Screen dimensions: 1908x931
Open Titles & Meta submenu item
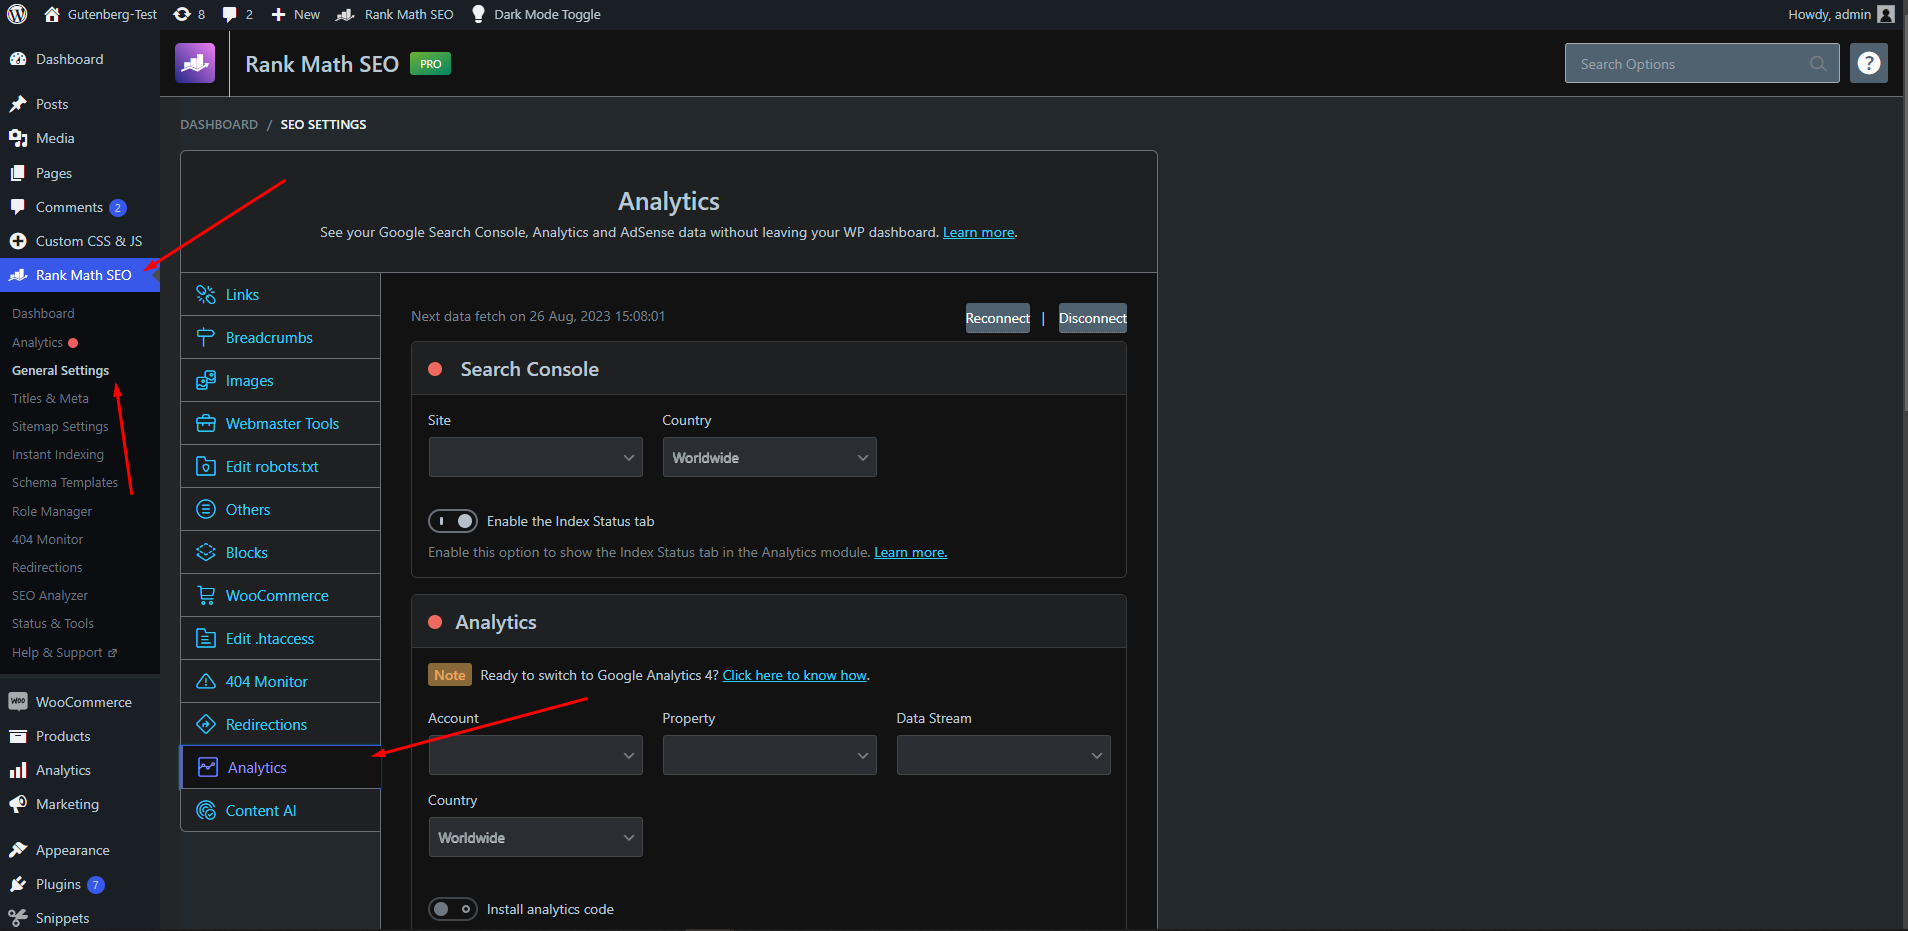click(50, 398)
